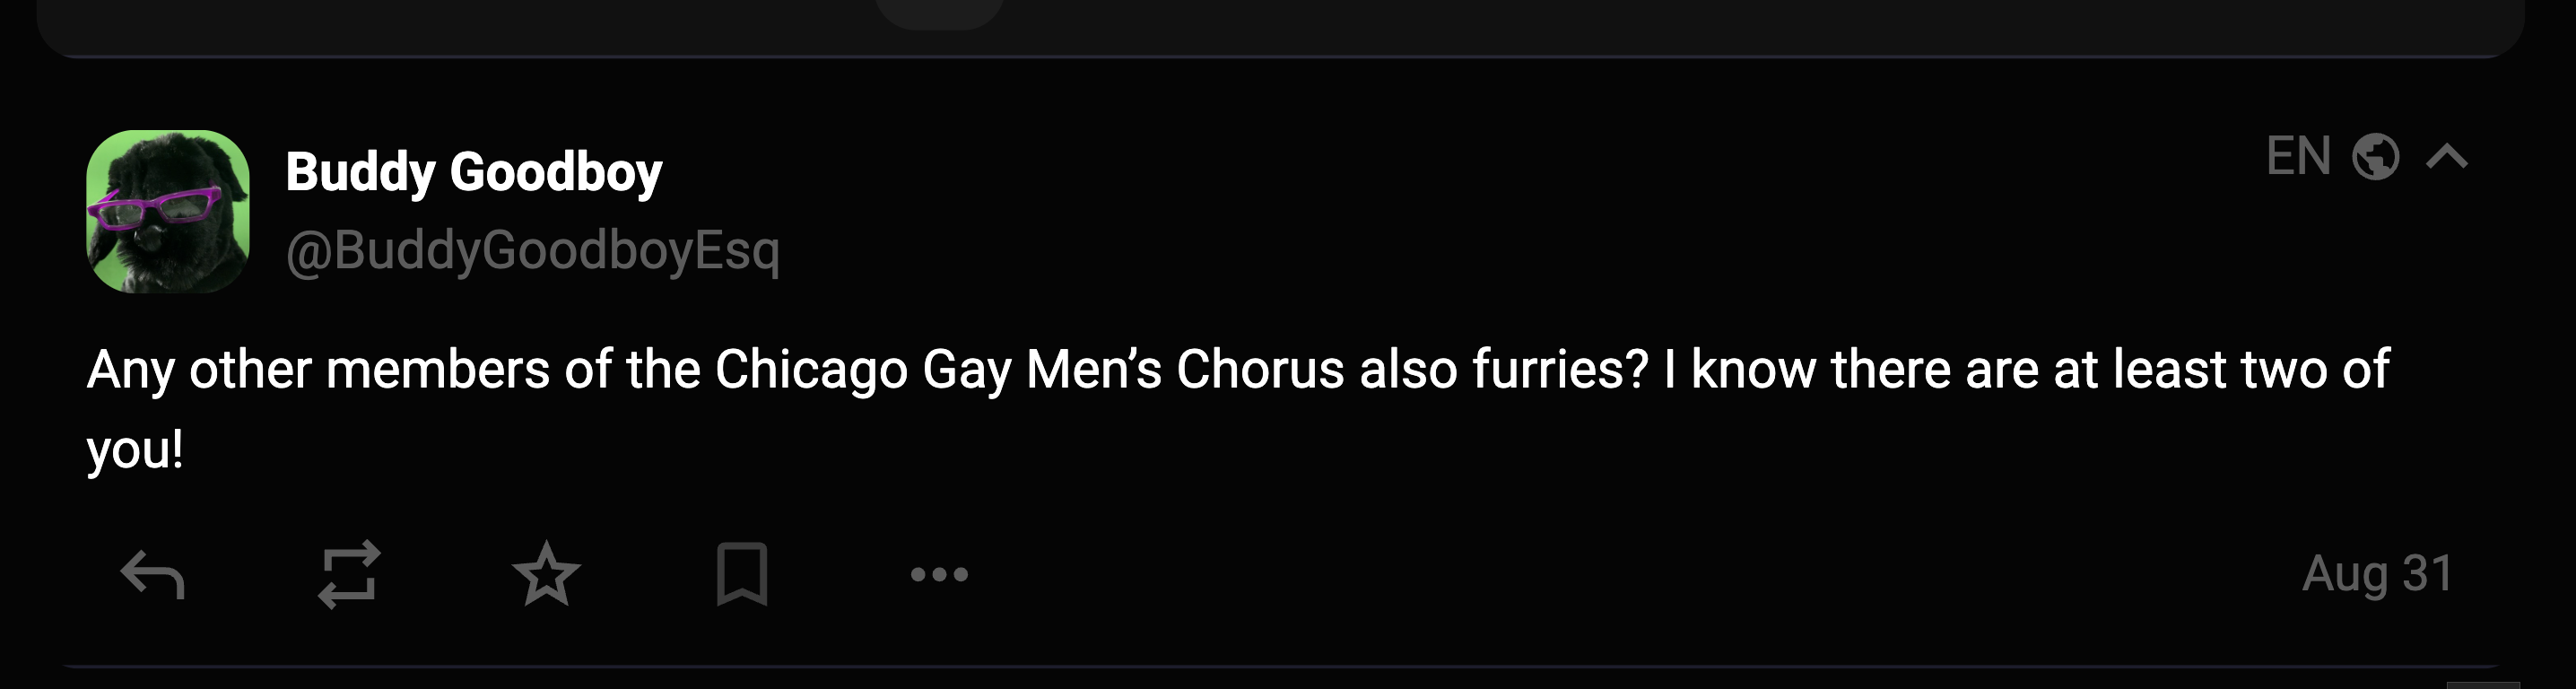Click the globe public visibility icon
2576x689 pixels.
click(x=2375, y=157)
